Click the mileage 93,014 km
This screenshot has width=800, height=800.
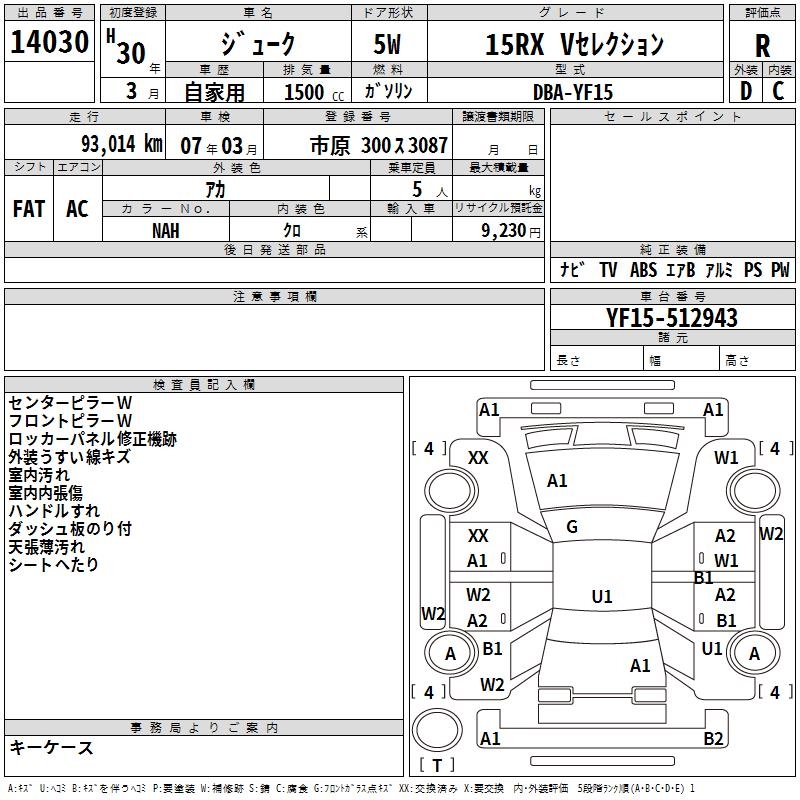pos(121,144)
